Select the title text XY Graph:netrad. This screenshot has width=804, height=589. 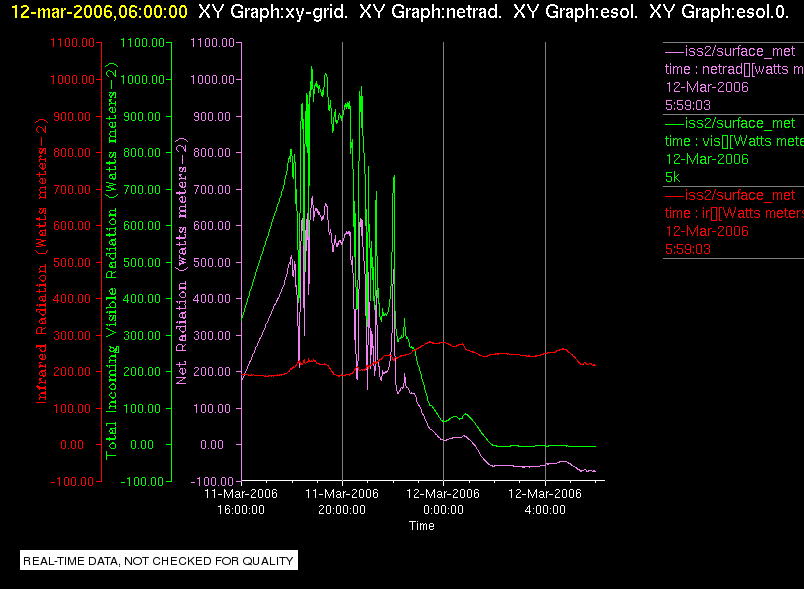click(x=431, y=12)
